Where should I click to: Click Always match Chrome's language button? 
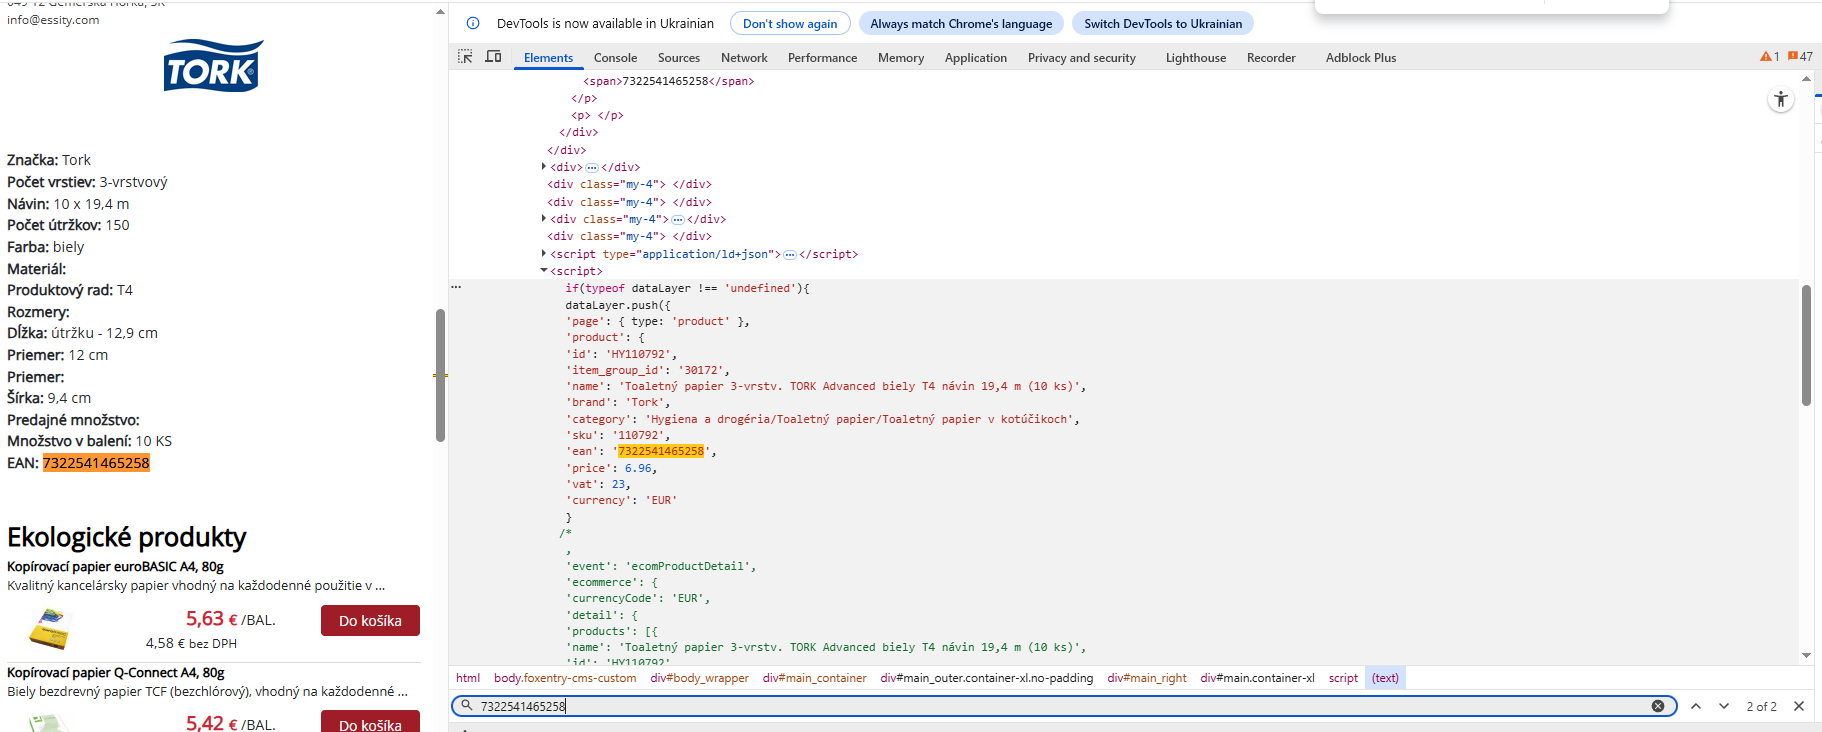(961, 24)
